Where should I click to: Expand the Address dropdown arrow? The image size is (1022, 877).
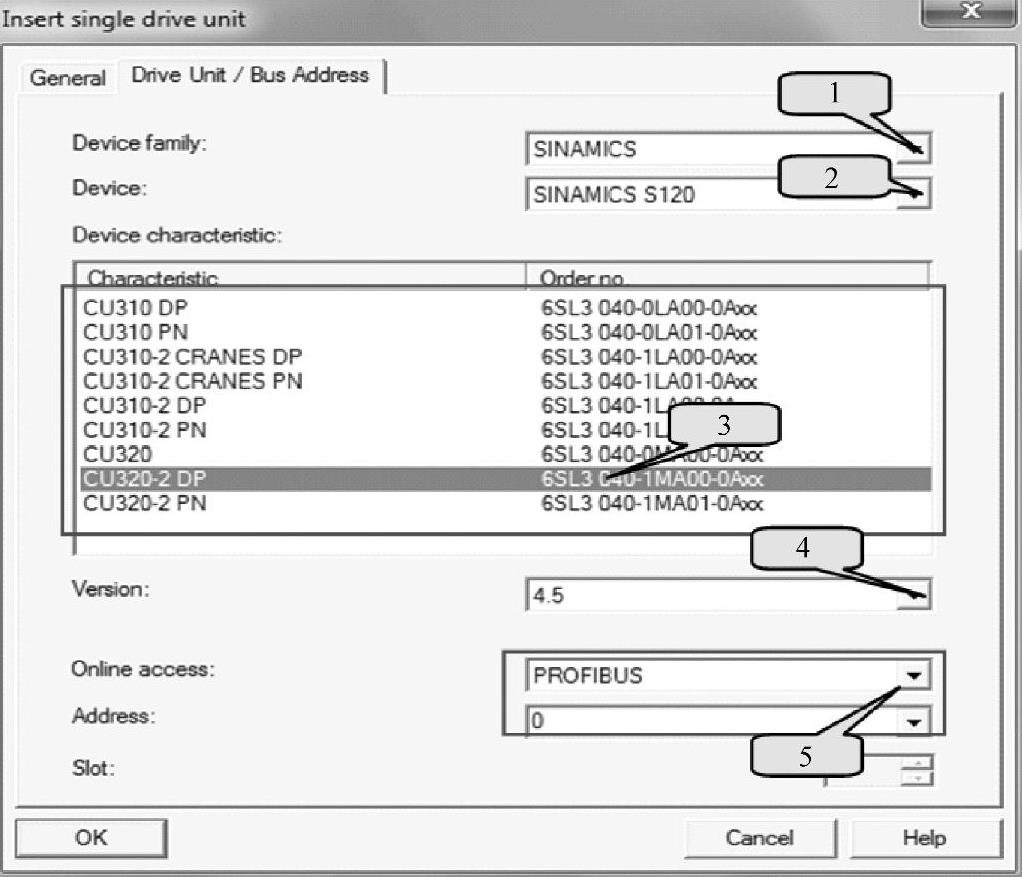[x=914, y=721]
